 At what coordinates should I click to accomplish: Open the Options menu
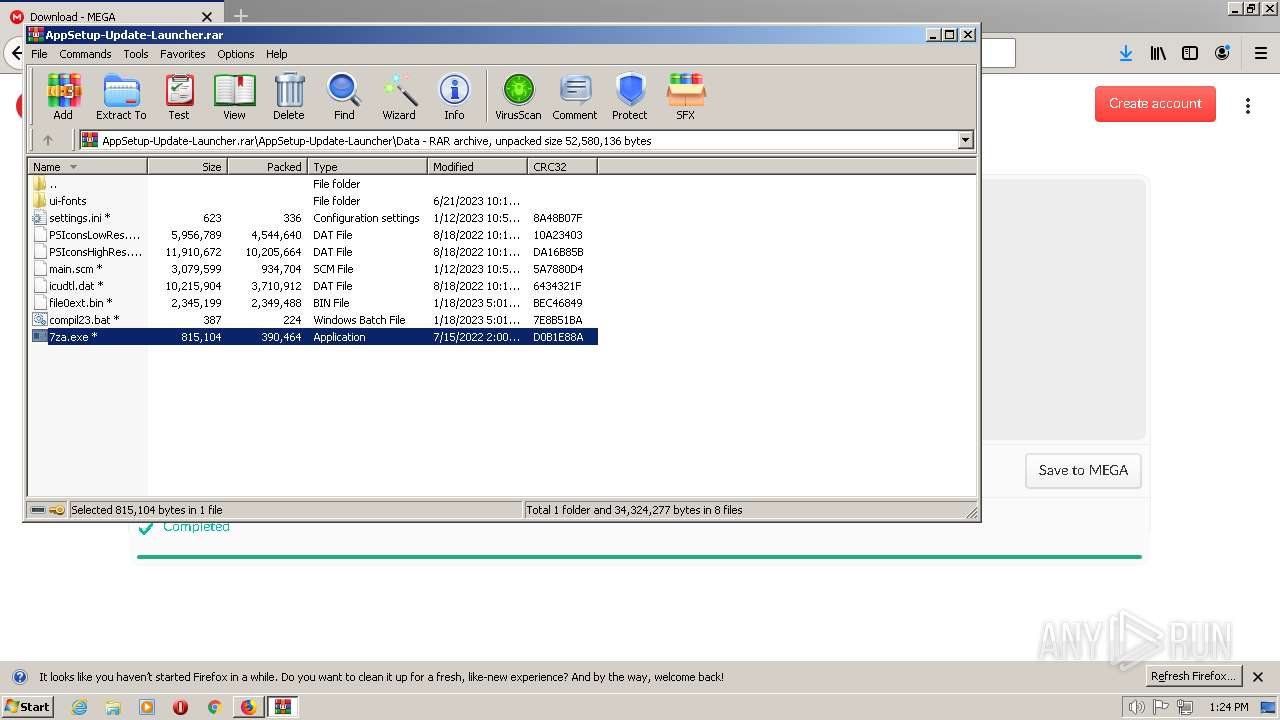pos(236,54)
